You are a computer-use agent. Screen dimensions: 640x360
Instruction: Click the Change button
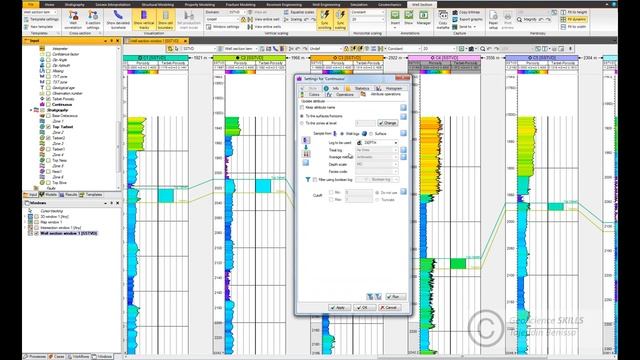coord(387,123)
